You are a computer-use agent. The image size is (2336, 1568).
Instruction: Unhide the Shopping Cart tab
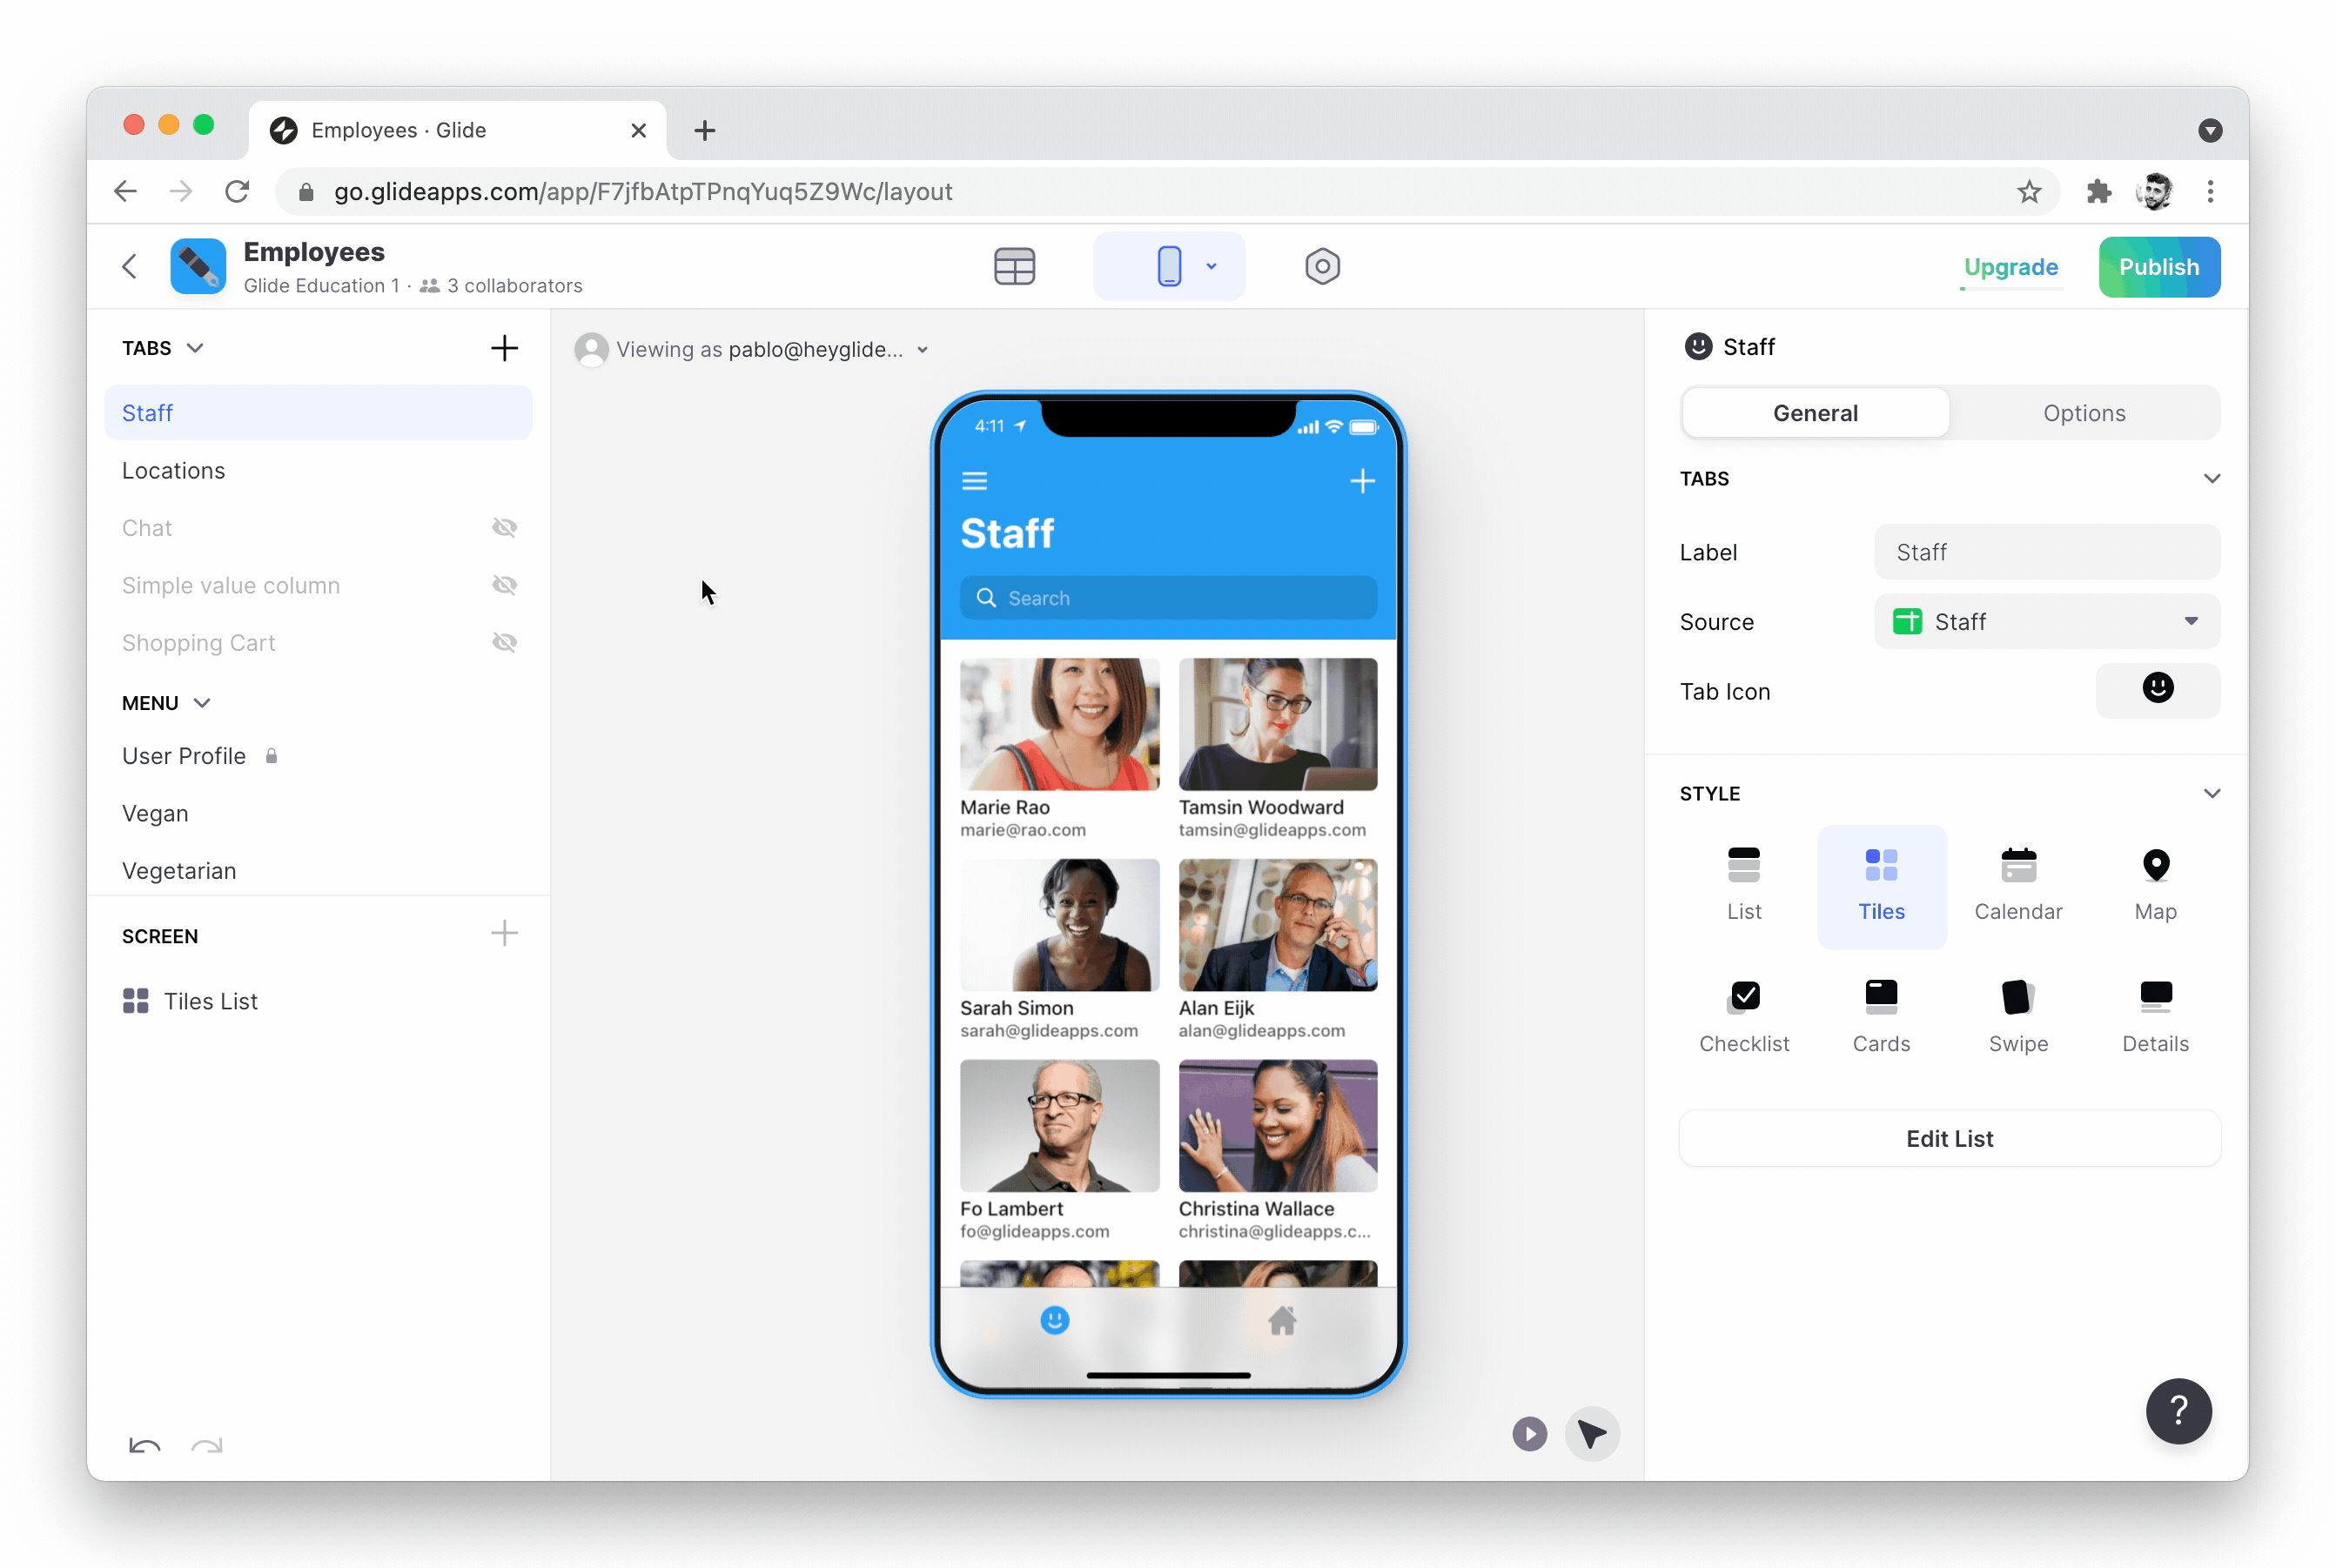pyautogui.click(x=505, y=642)
